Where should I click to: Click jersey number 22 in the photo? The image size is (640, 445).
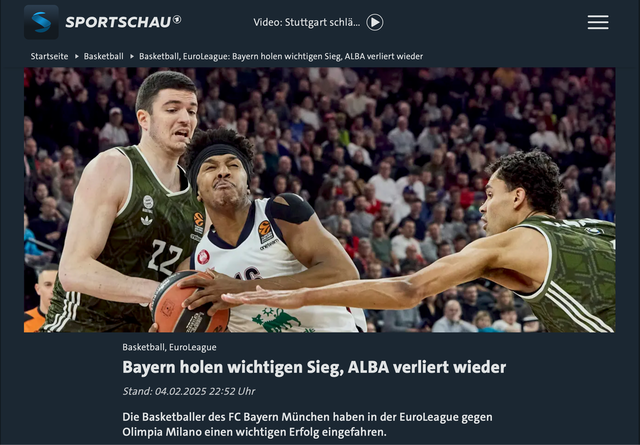click(164, 257)
